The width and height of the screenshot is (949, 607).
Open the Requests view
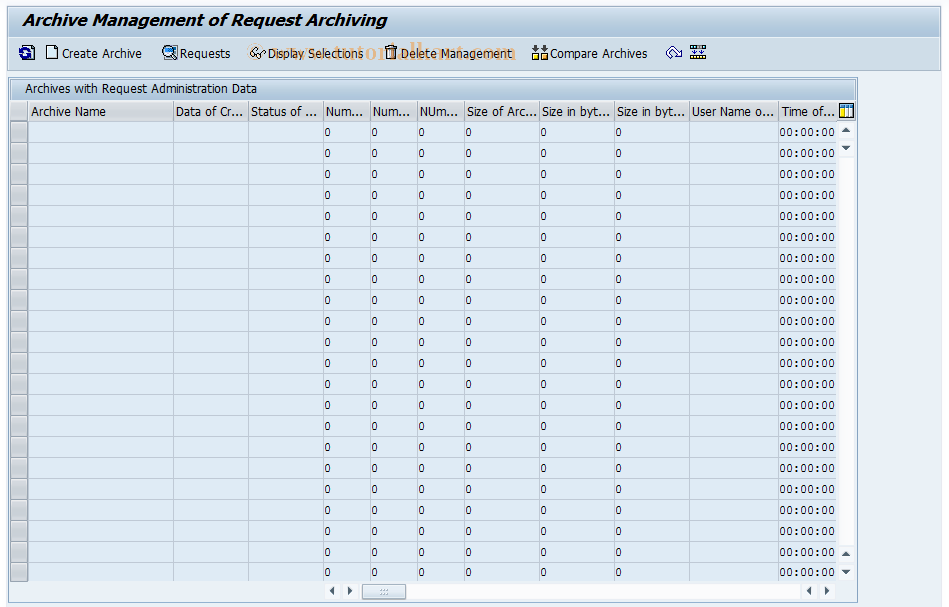pyautogui.click(x=196, y=53)
